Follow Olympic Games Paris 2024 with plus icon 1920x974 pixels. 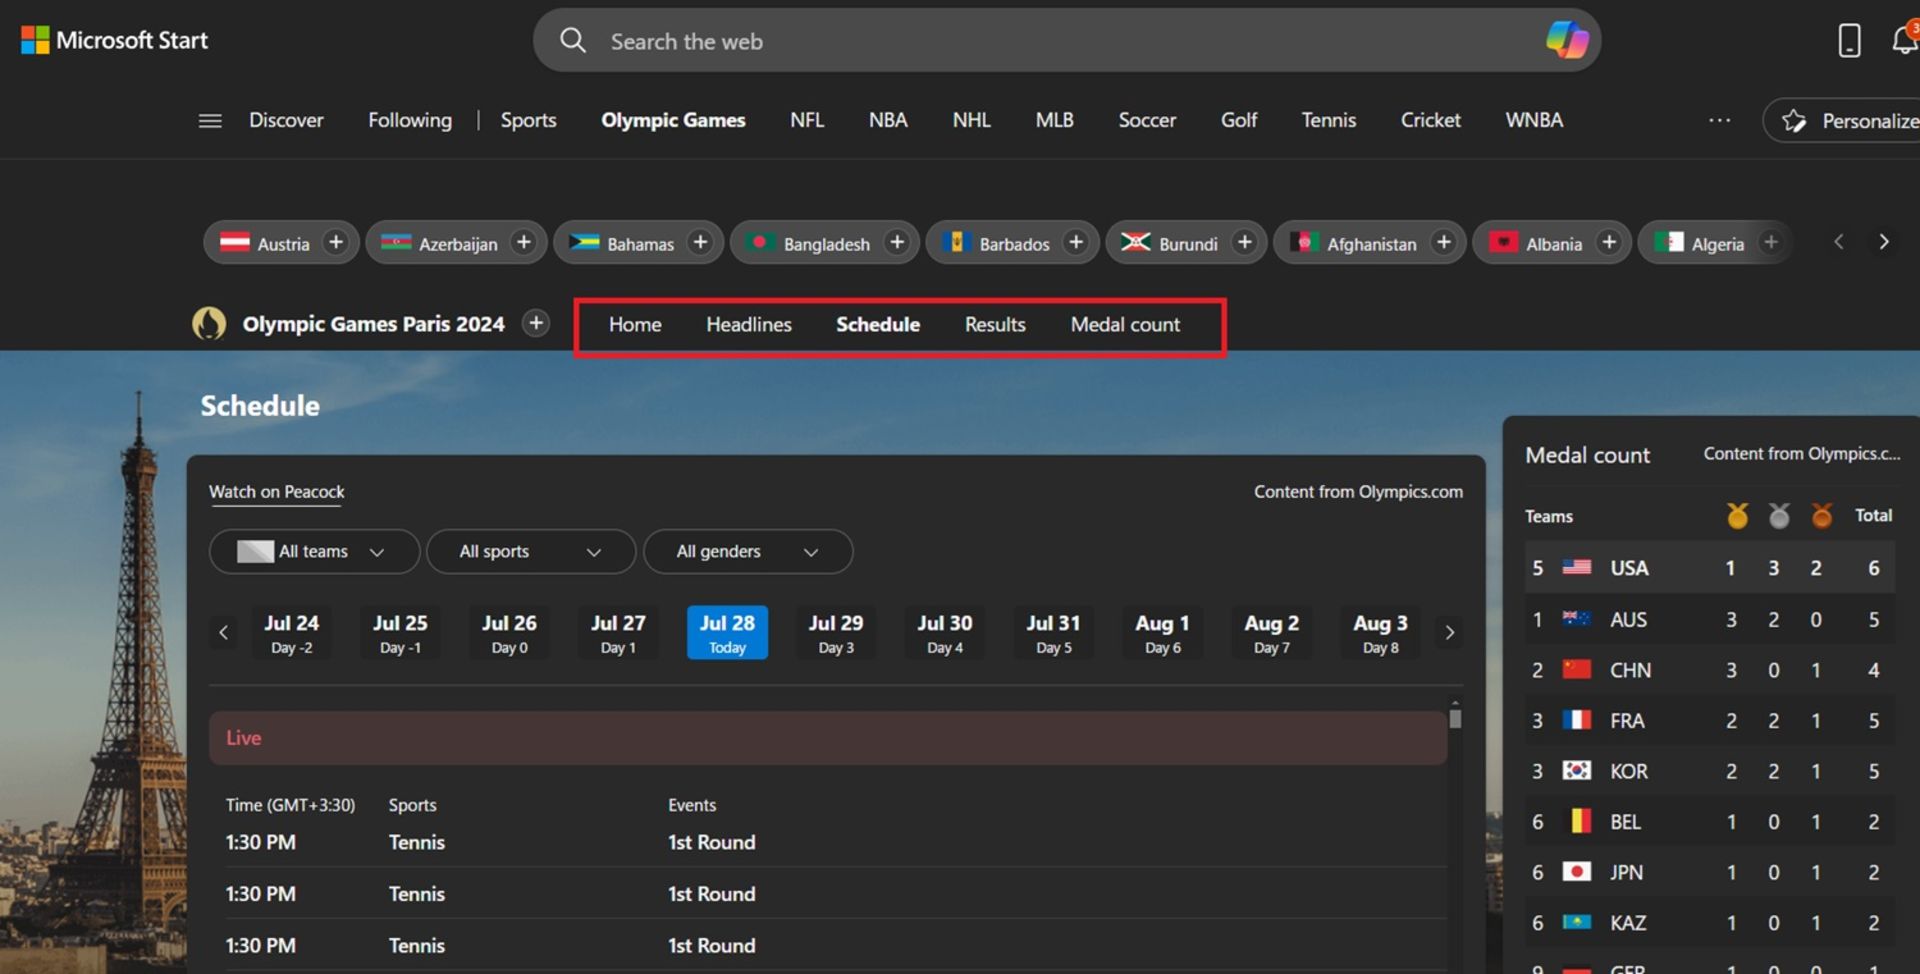536,323
